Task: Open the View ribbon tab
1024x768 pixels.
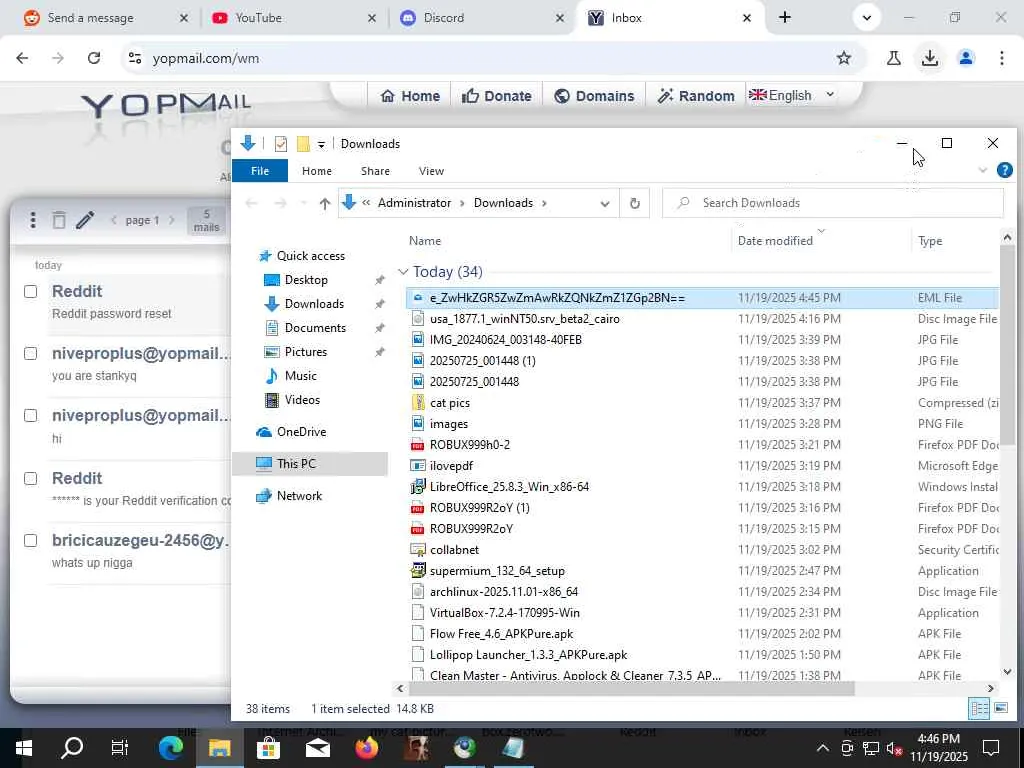Action: pos(431,170)
